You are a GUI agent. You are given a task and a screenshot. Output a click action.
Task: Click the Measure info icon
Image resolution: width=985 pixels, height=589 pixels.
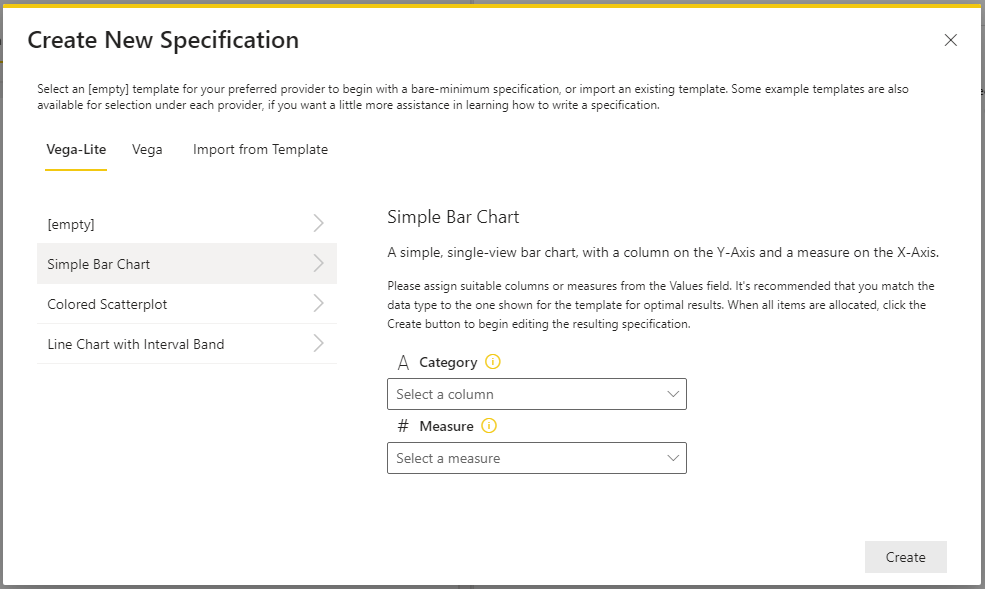(489, 426)
